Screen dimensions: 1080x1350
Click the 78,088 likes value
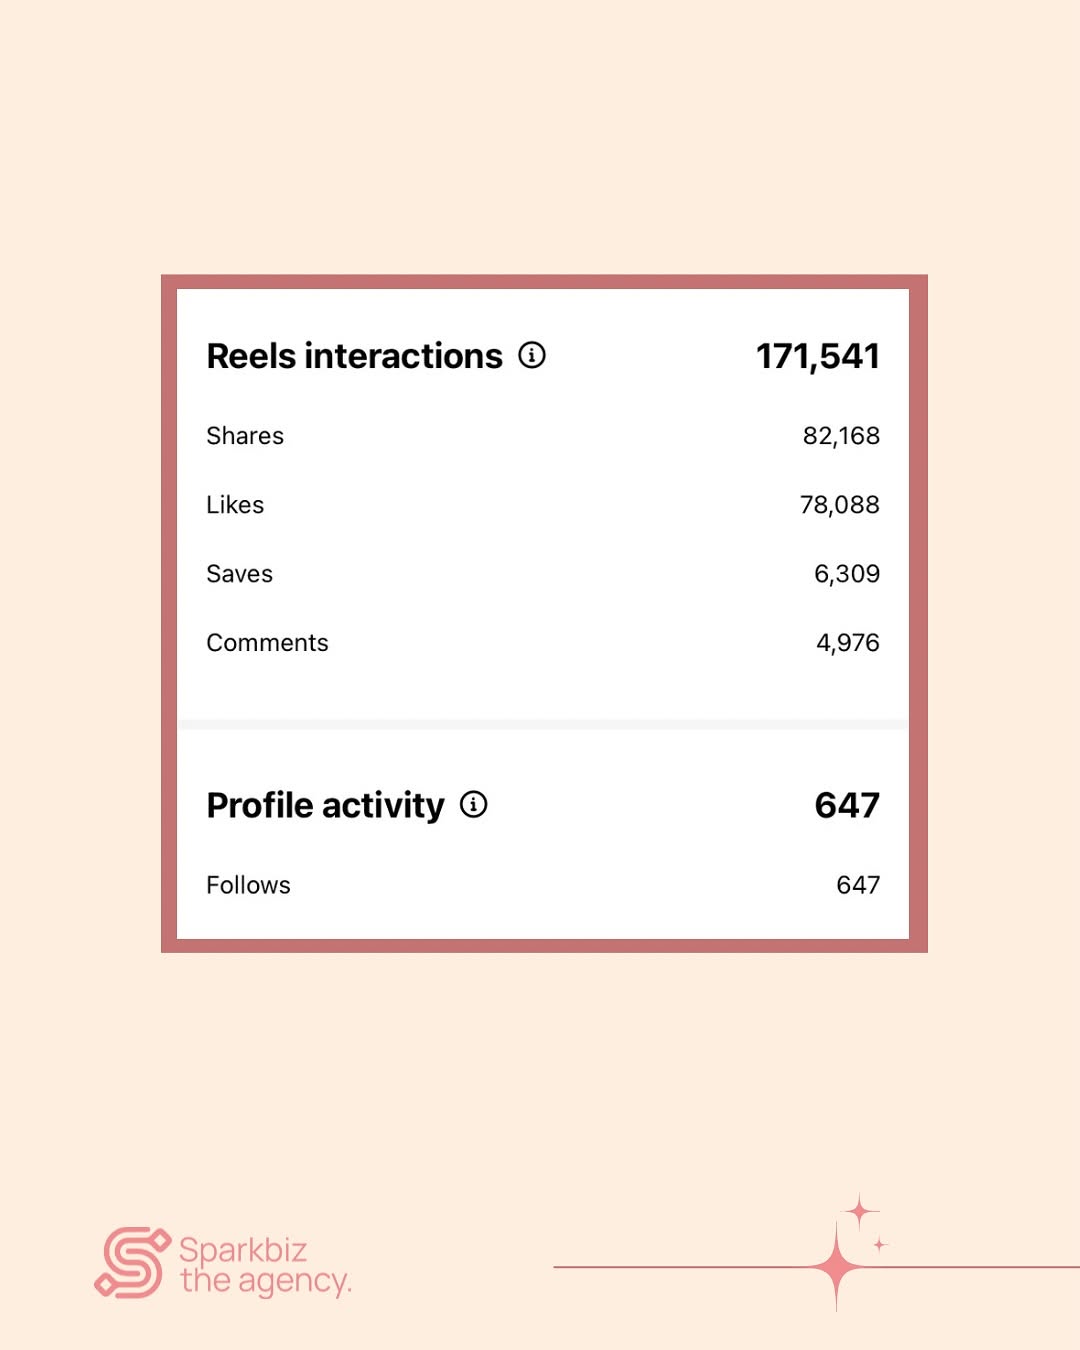pos(840,505)
